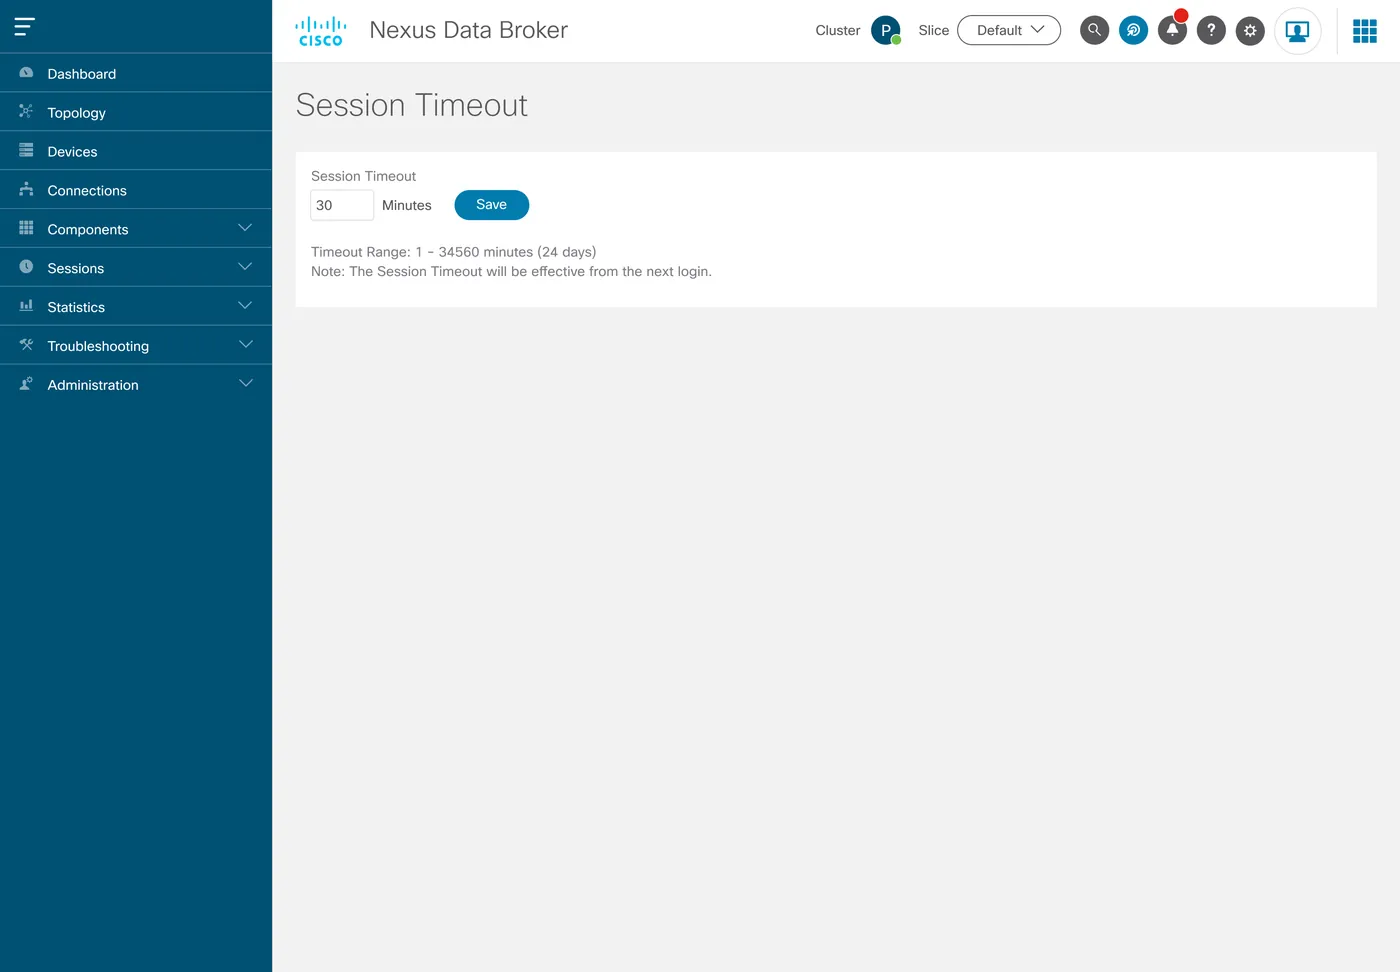Click the next login note text
The height and width of the screenshot is (972, 1400).
click(x=511, y=272)
